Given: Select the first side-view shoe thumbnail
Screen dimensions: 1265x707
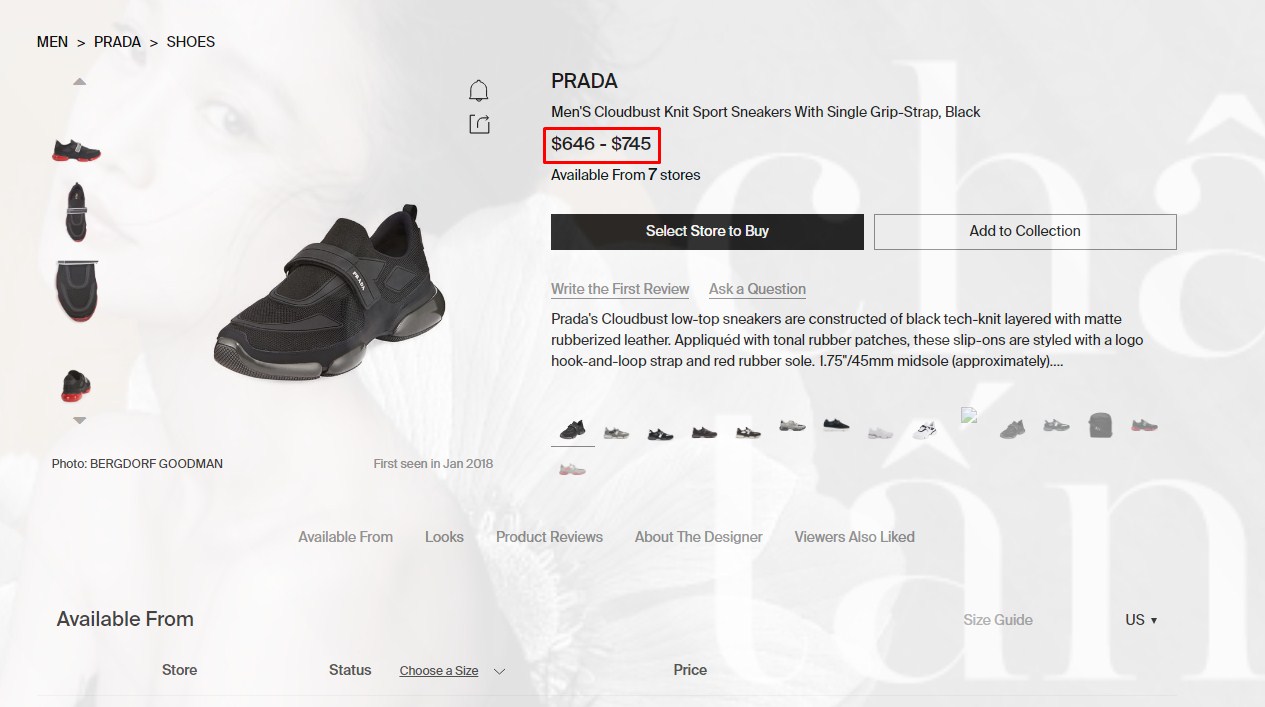Looking at the screenshot, I should pyautogui.click(x=76, y=151).
